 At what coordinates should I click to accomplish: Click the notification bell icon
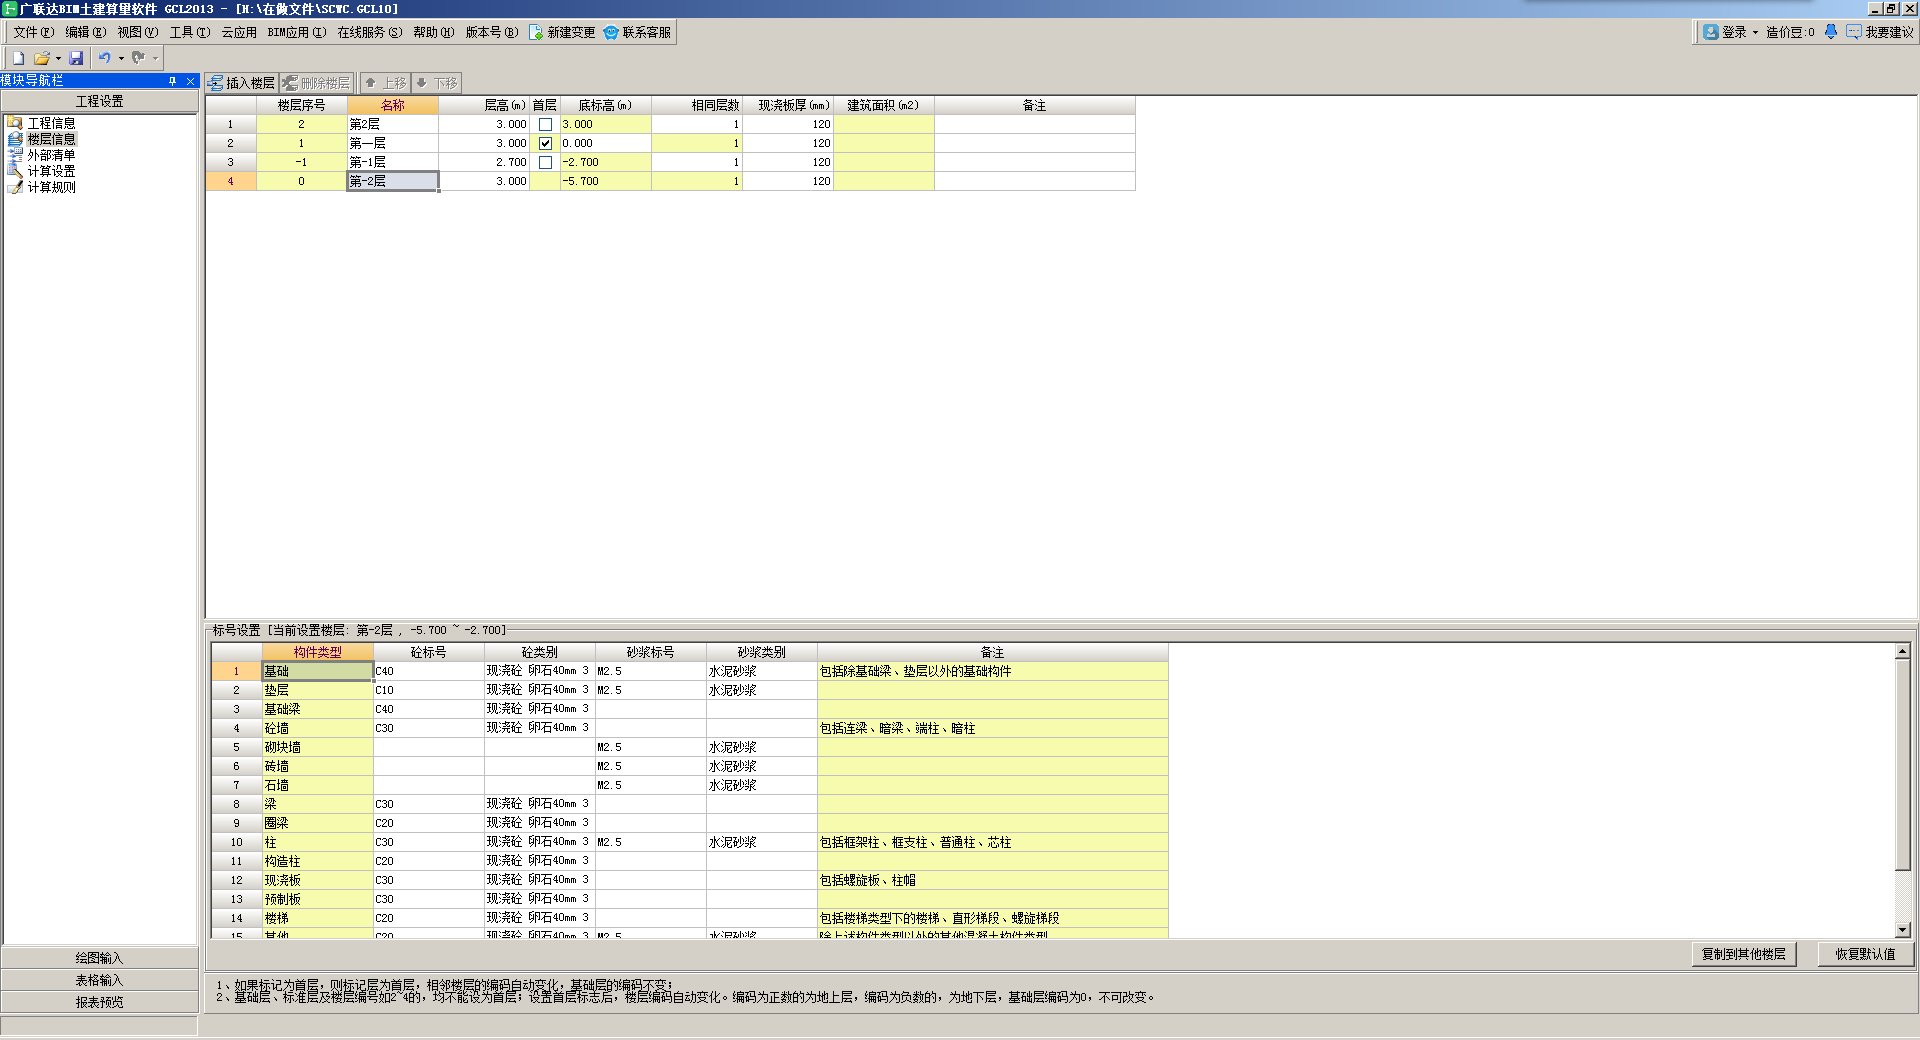tap(1831, 32)
